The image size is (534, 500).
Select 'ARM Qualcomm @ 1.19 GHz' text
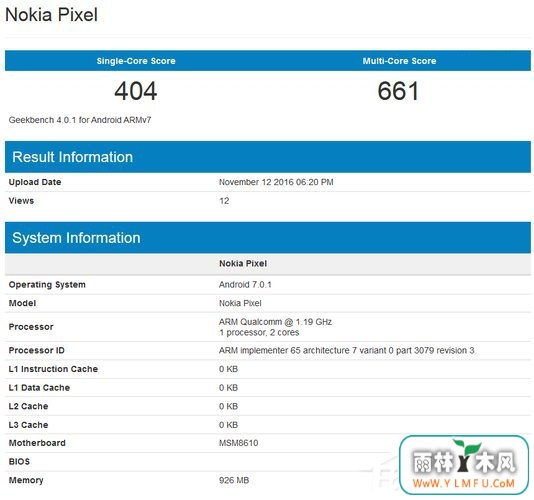pos(275,322)
